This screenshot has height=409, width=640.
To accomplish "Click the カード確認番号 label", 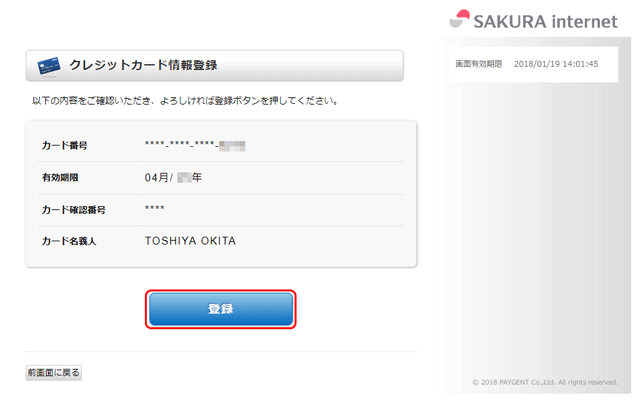I will (x=73, y=210).
